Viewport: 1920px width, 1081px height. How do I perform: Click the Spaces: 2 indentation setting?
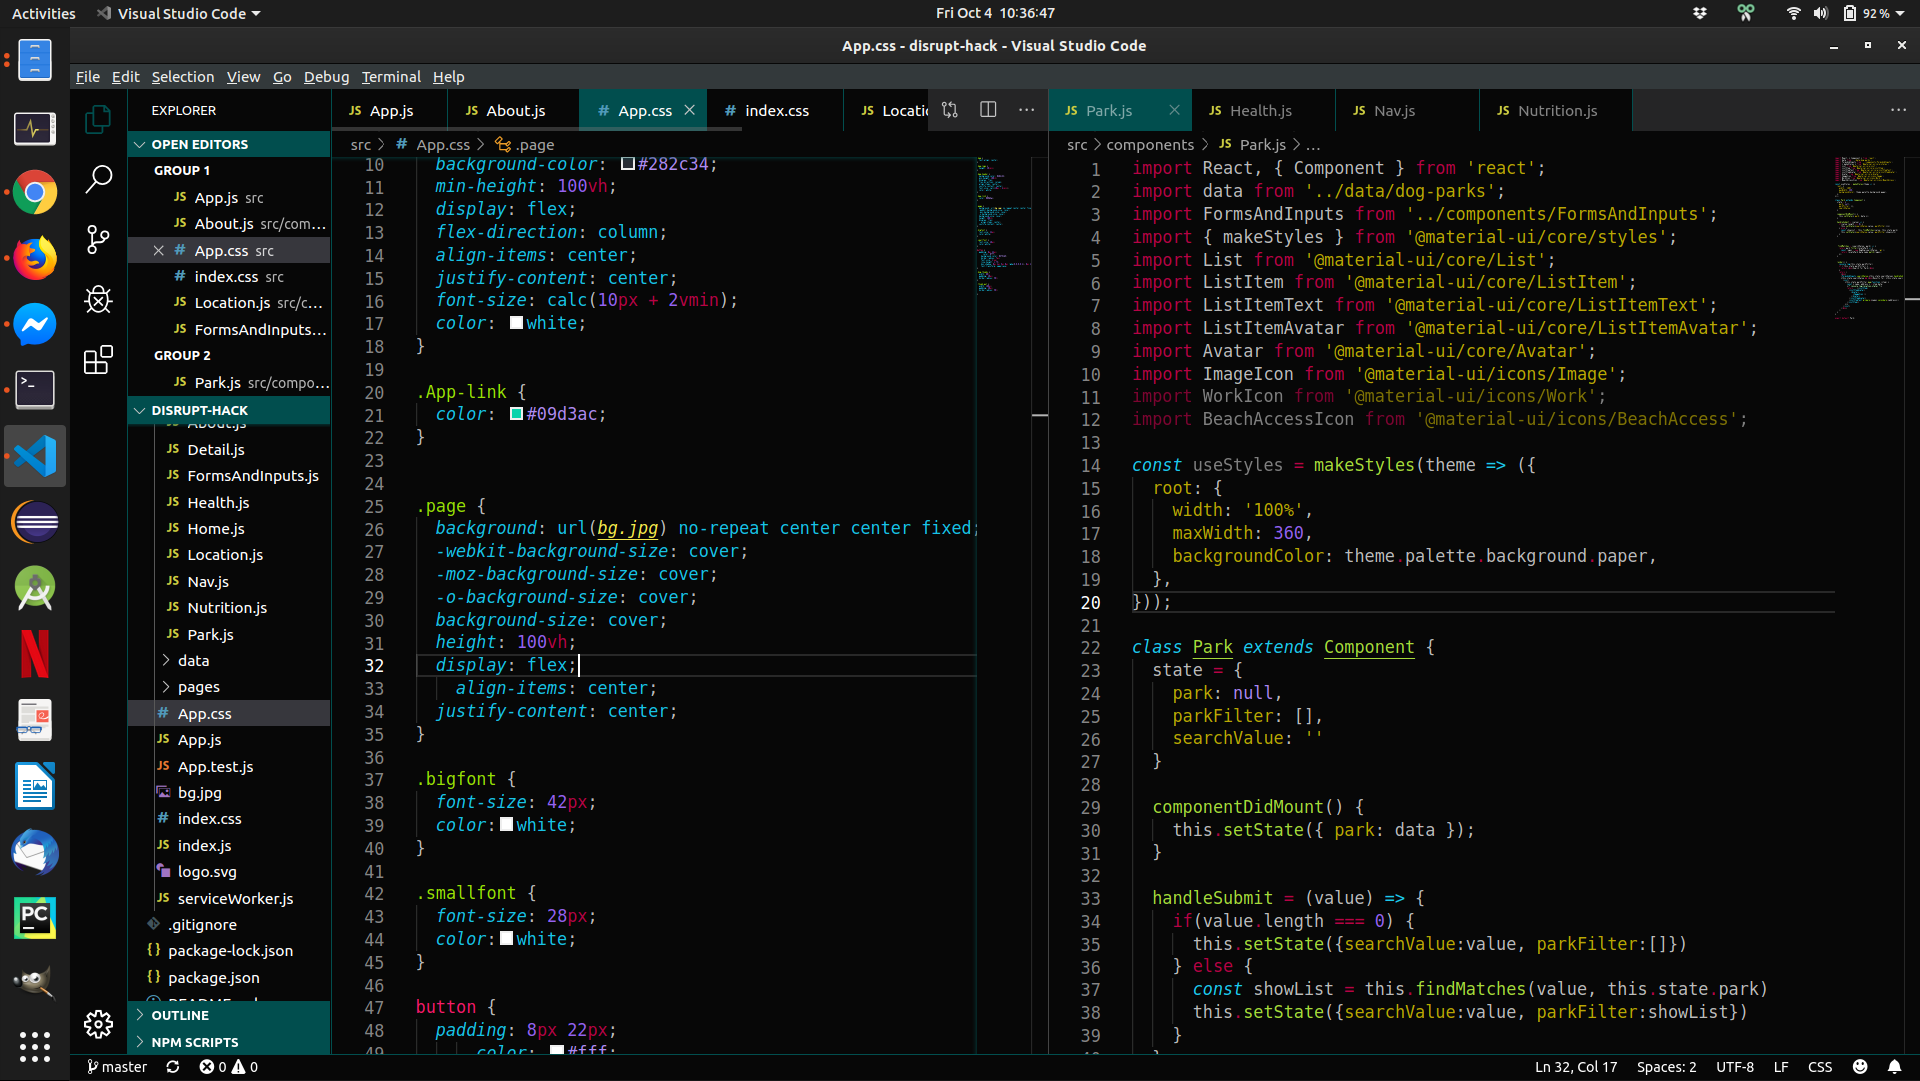(1666, 1067)
